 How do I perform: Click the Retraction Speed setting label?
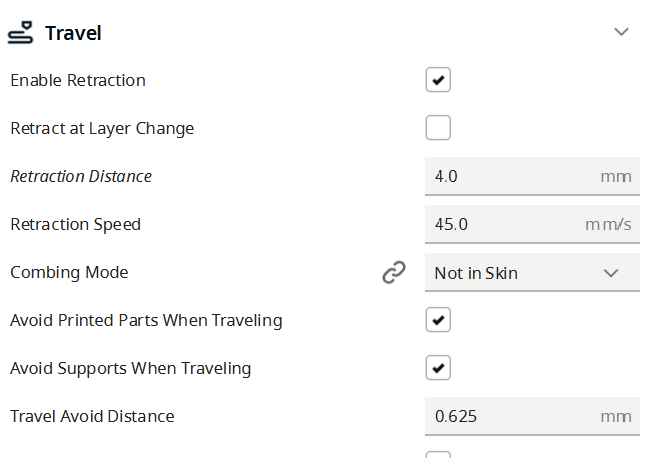[x=75, y=224]
